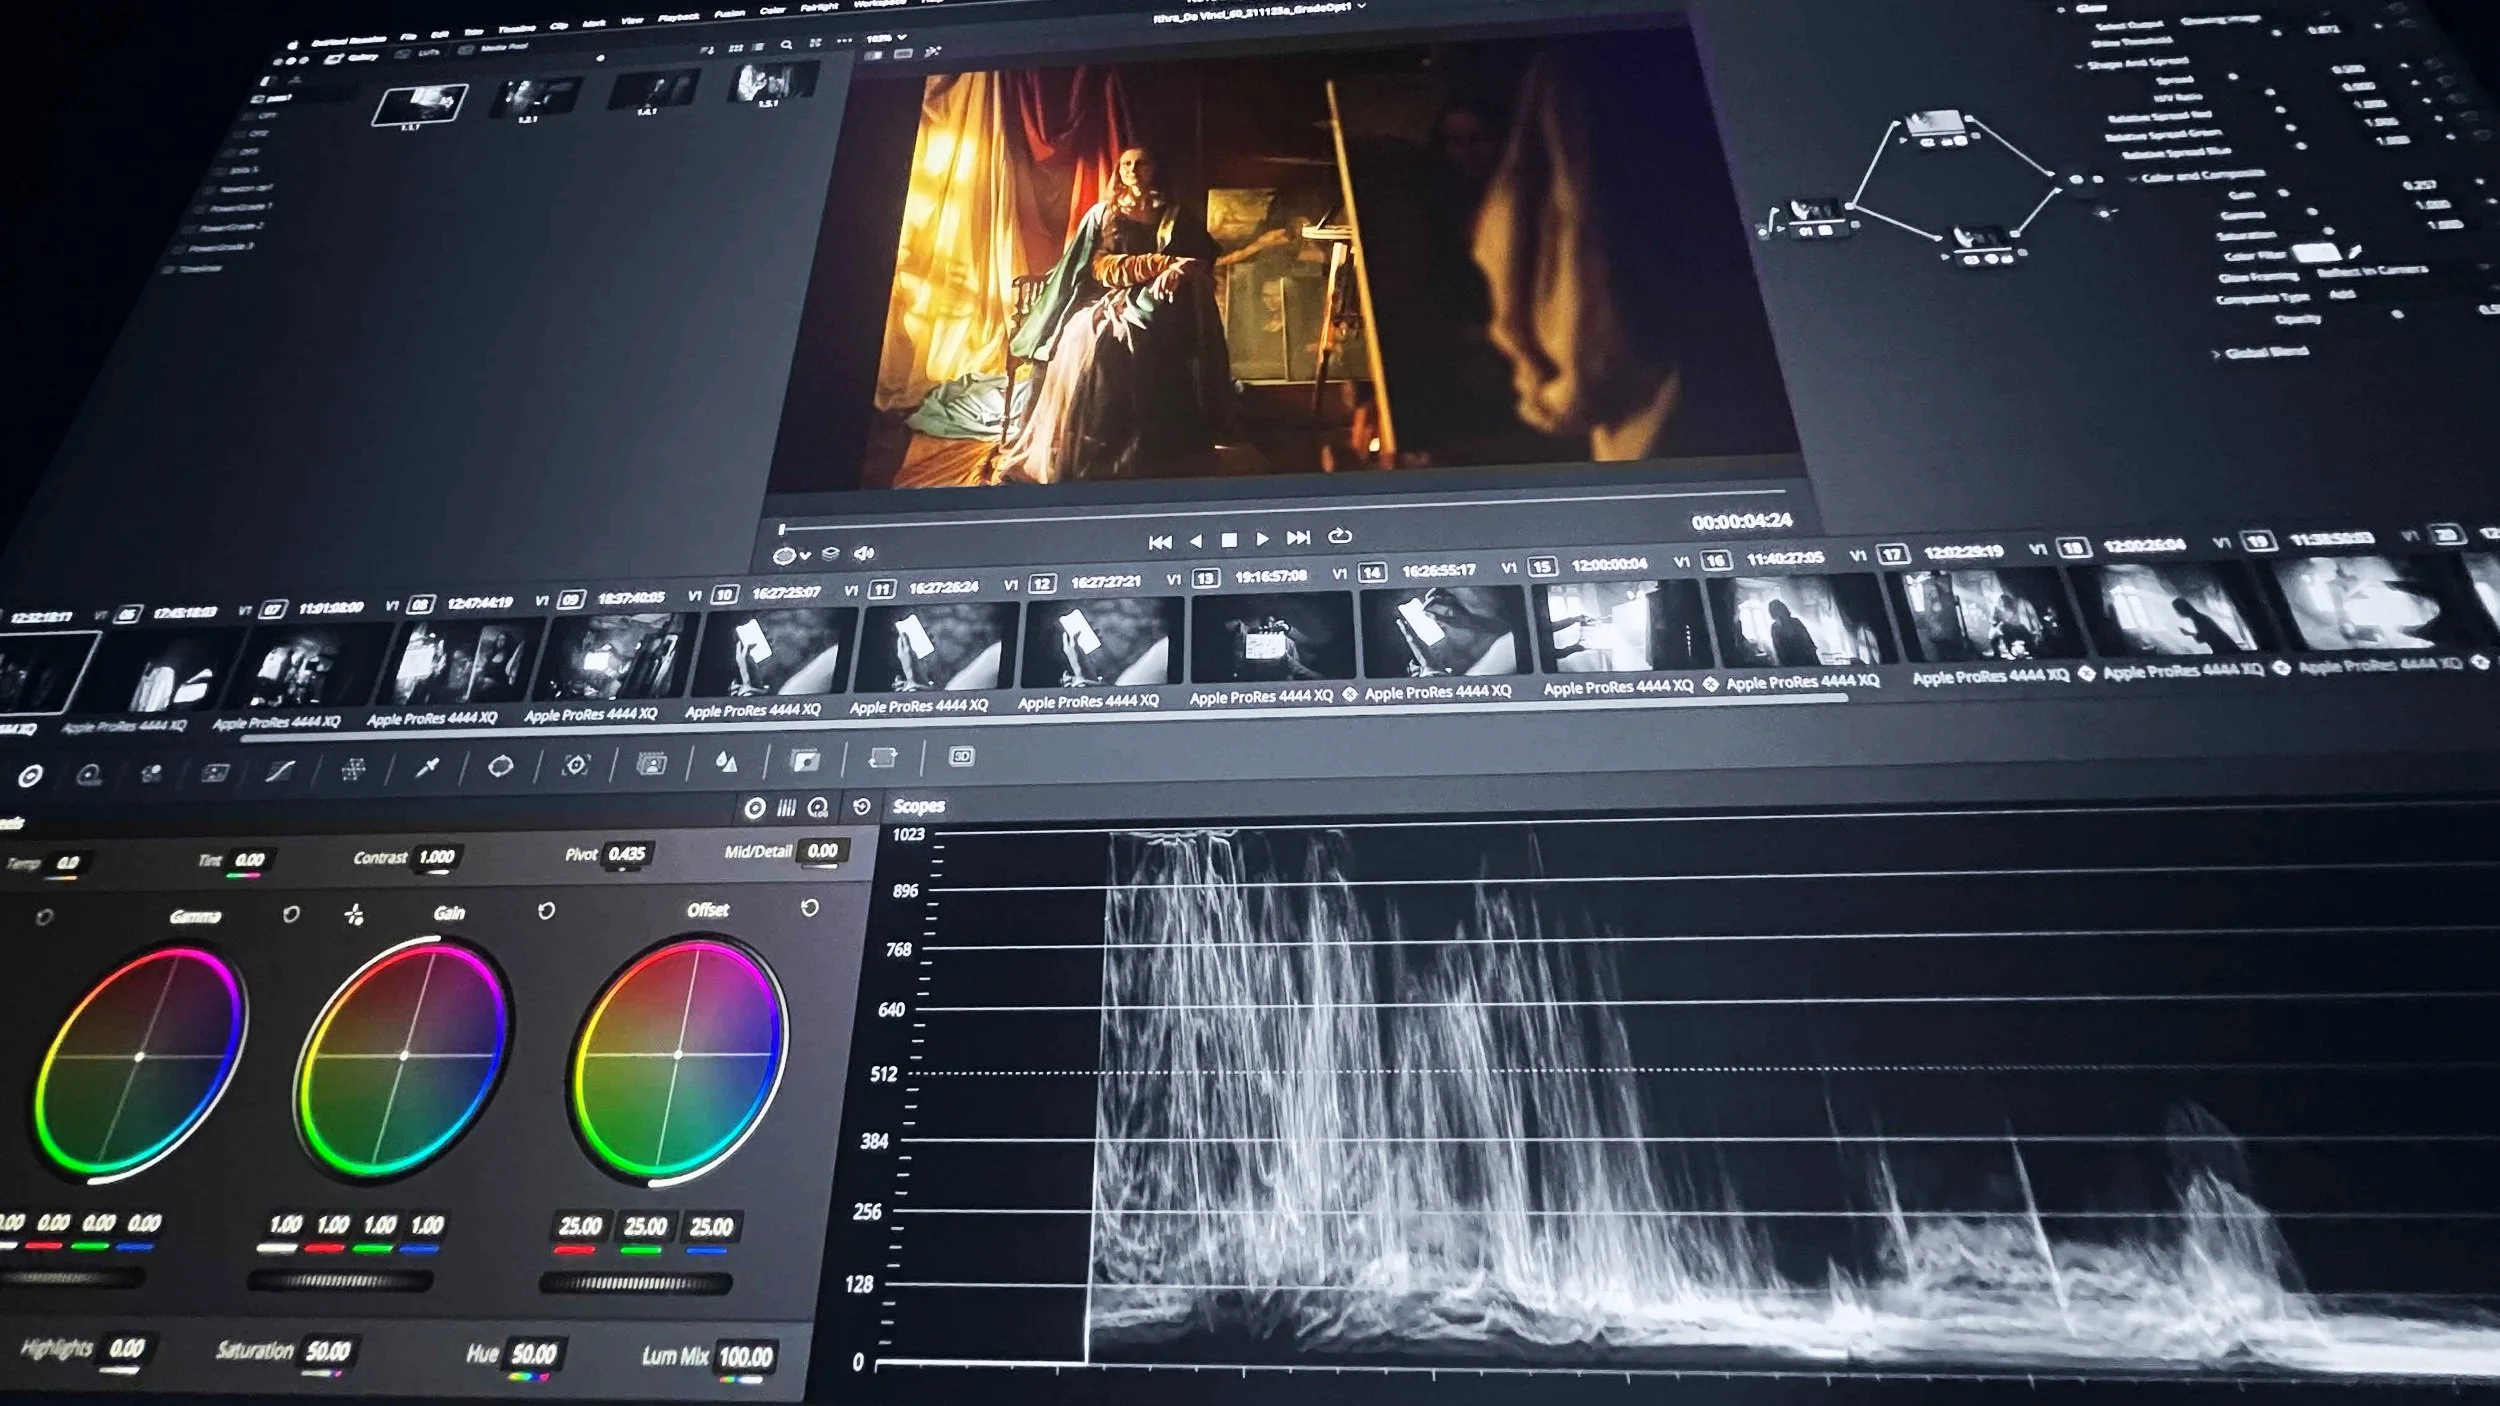Expand the Global Blend section
The width and height of the screenshot is (2500, 1406).
[x=2216, y=353]
